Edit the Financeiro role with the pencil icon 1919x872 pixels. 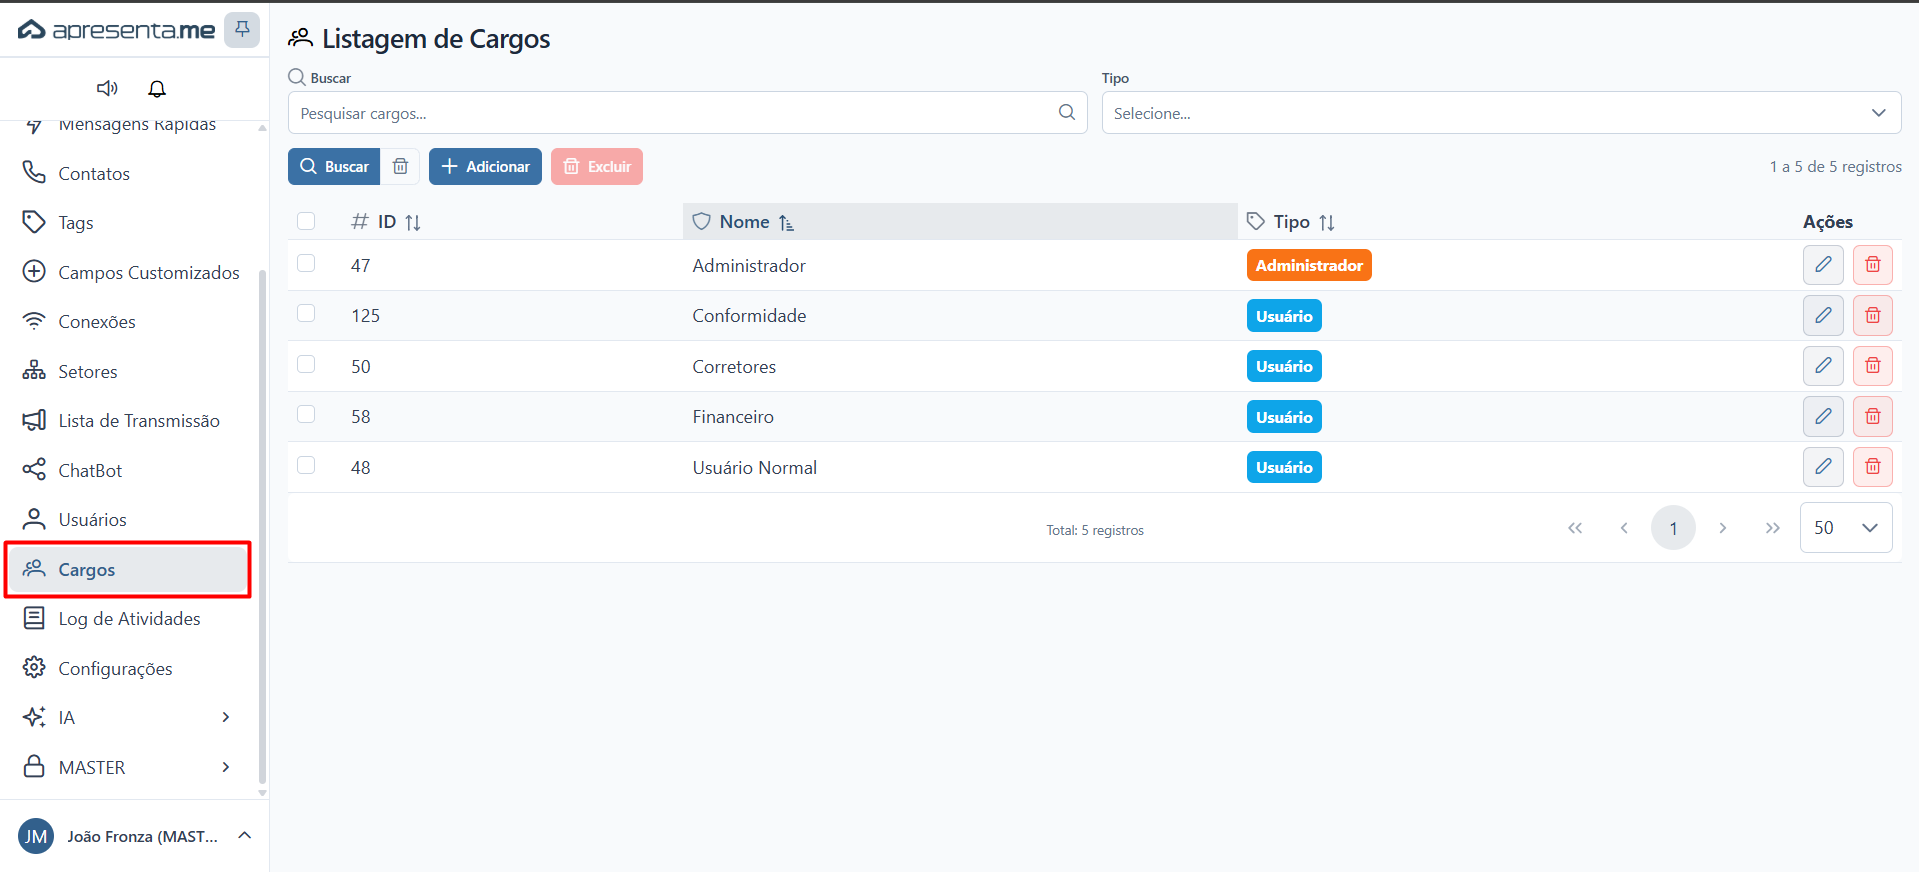1823,417
